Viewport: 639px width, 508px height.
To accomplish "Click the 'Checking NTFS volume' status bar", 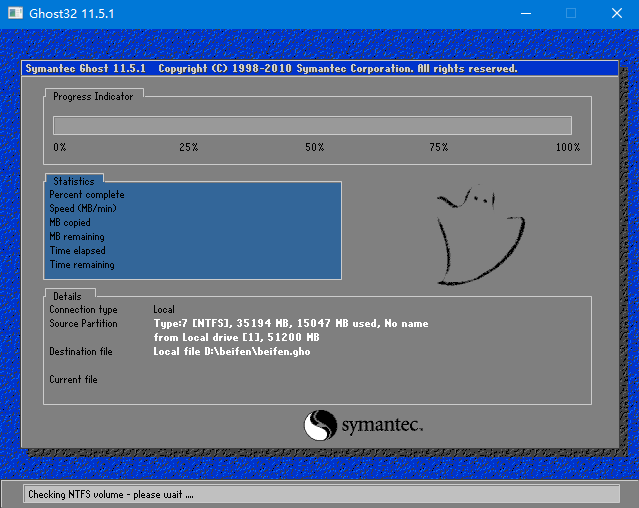I will click(x=322, y=494).
